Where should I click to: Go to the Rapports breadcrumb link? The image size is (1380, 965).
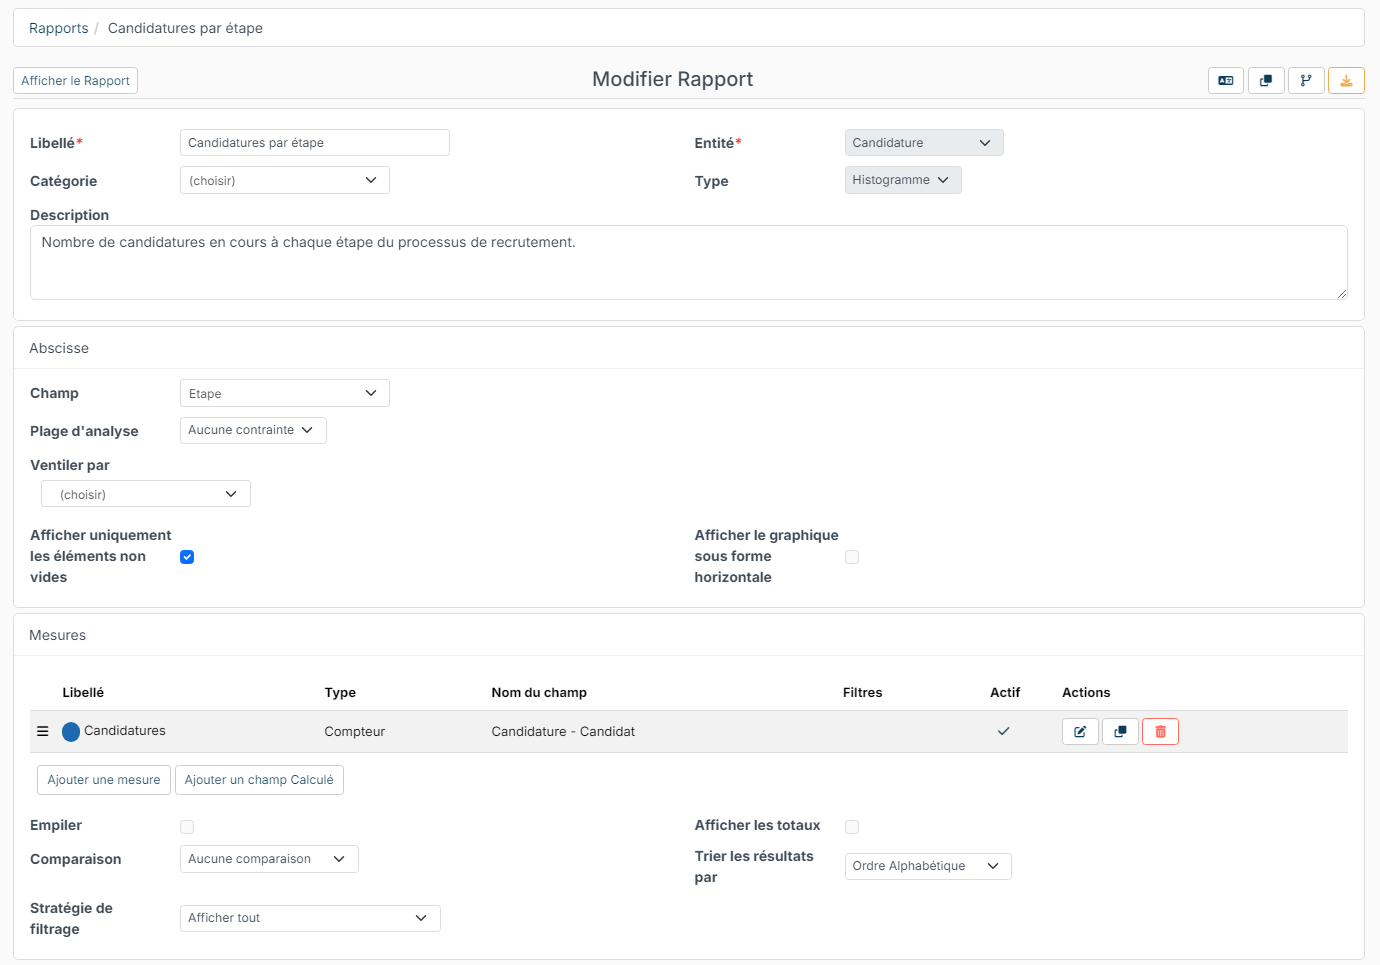click(x=59, y=28)
